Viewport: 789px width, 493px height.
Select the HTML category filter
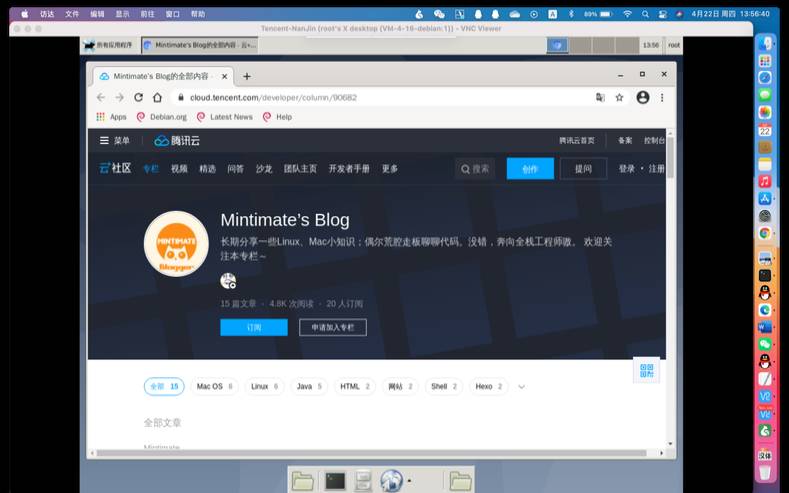click(355, 386)
